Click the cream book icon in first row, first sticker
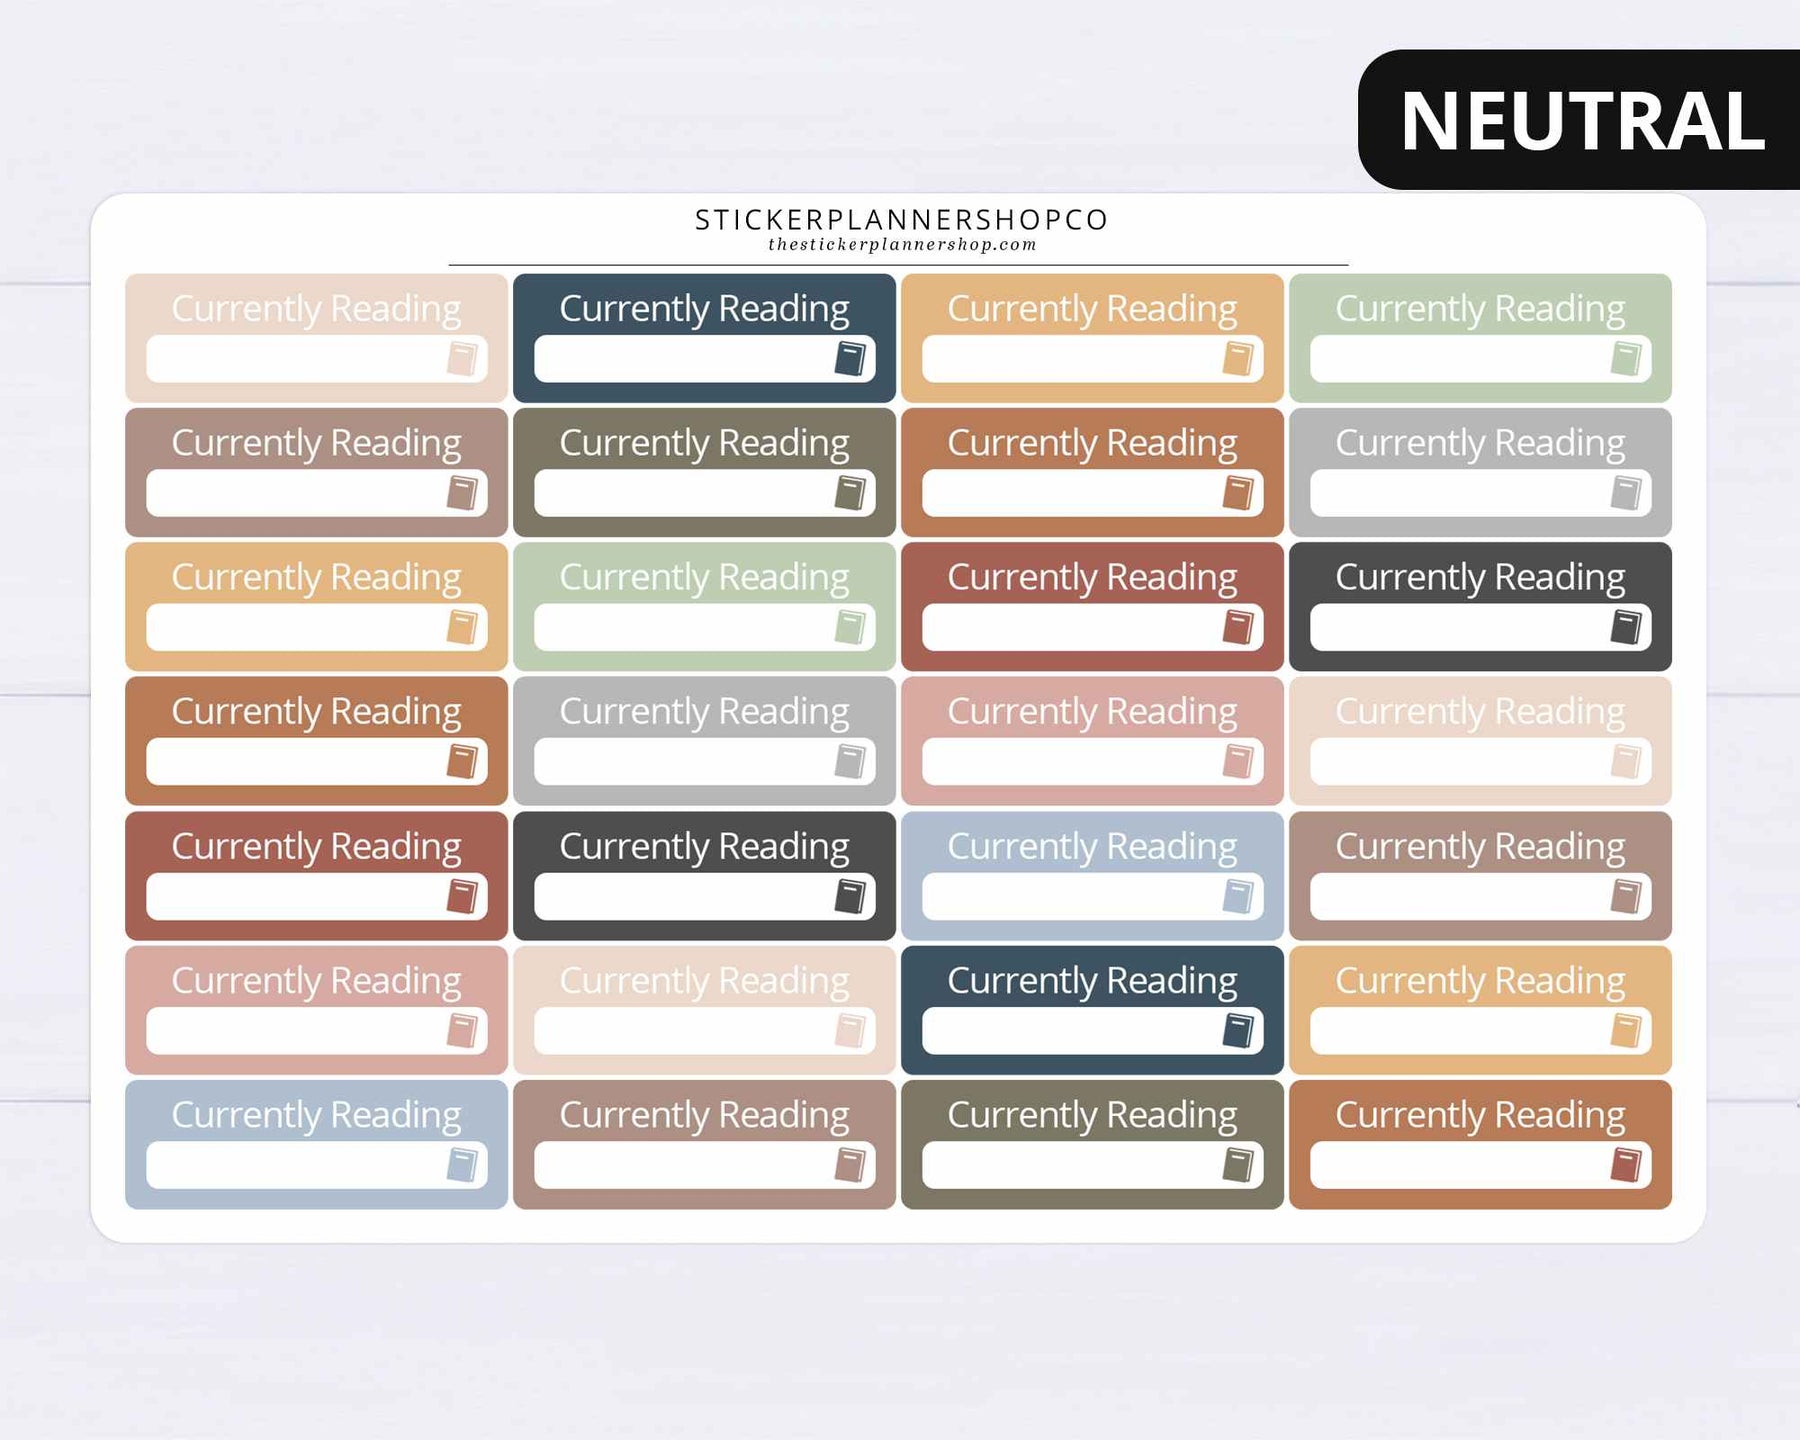Viewport: 1800px width, 1440px height. (462, 359)
